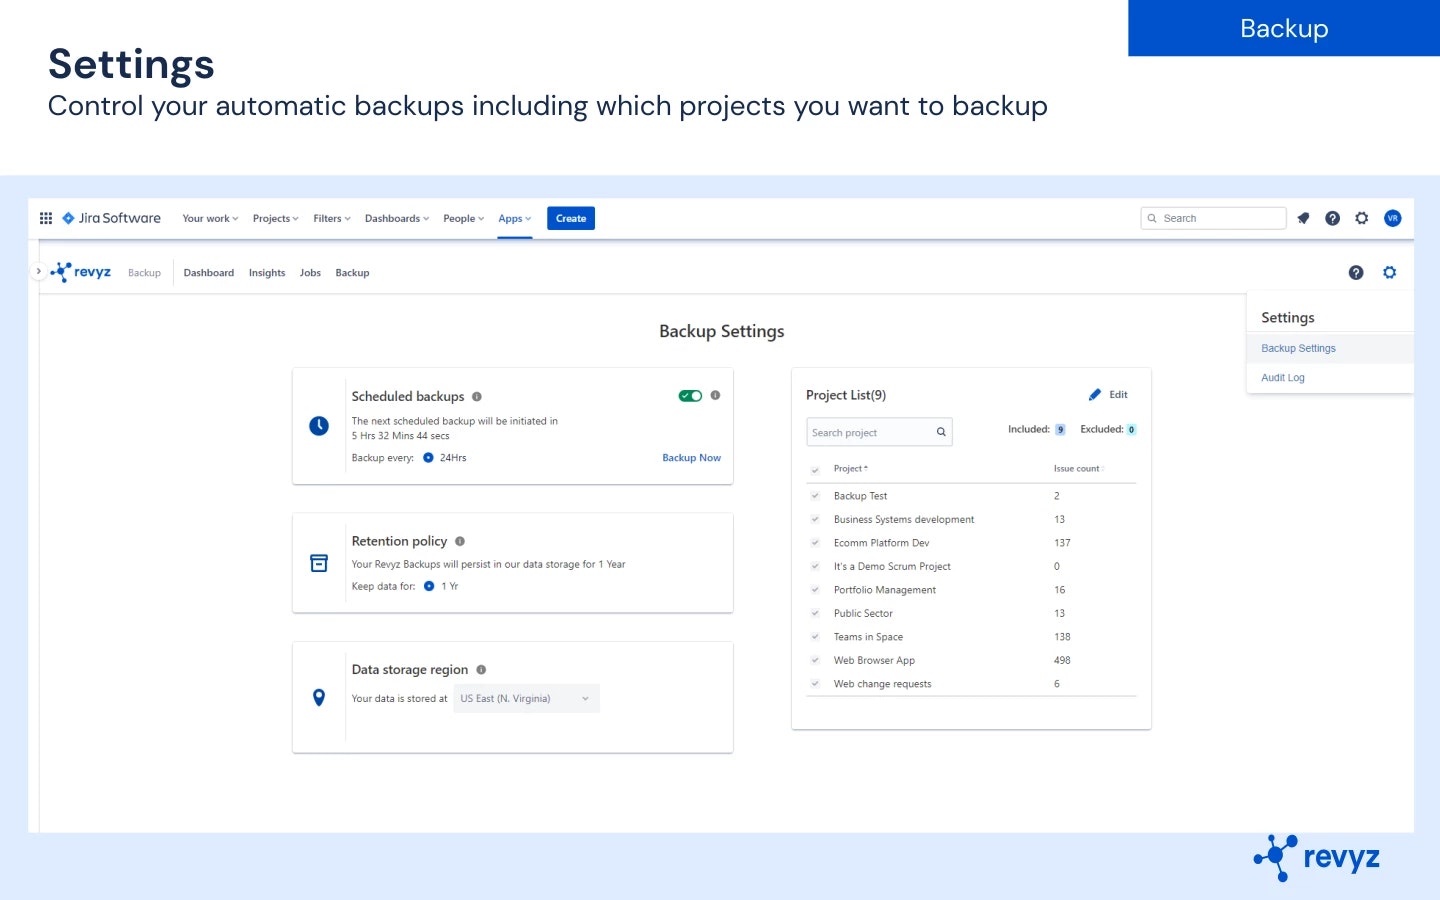Image resolution: width=1440 pixels, height=900 pixels.
Task: Select Backup Settings in Settings menu
Action: [x=1330, y=349]
